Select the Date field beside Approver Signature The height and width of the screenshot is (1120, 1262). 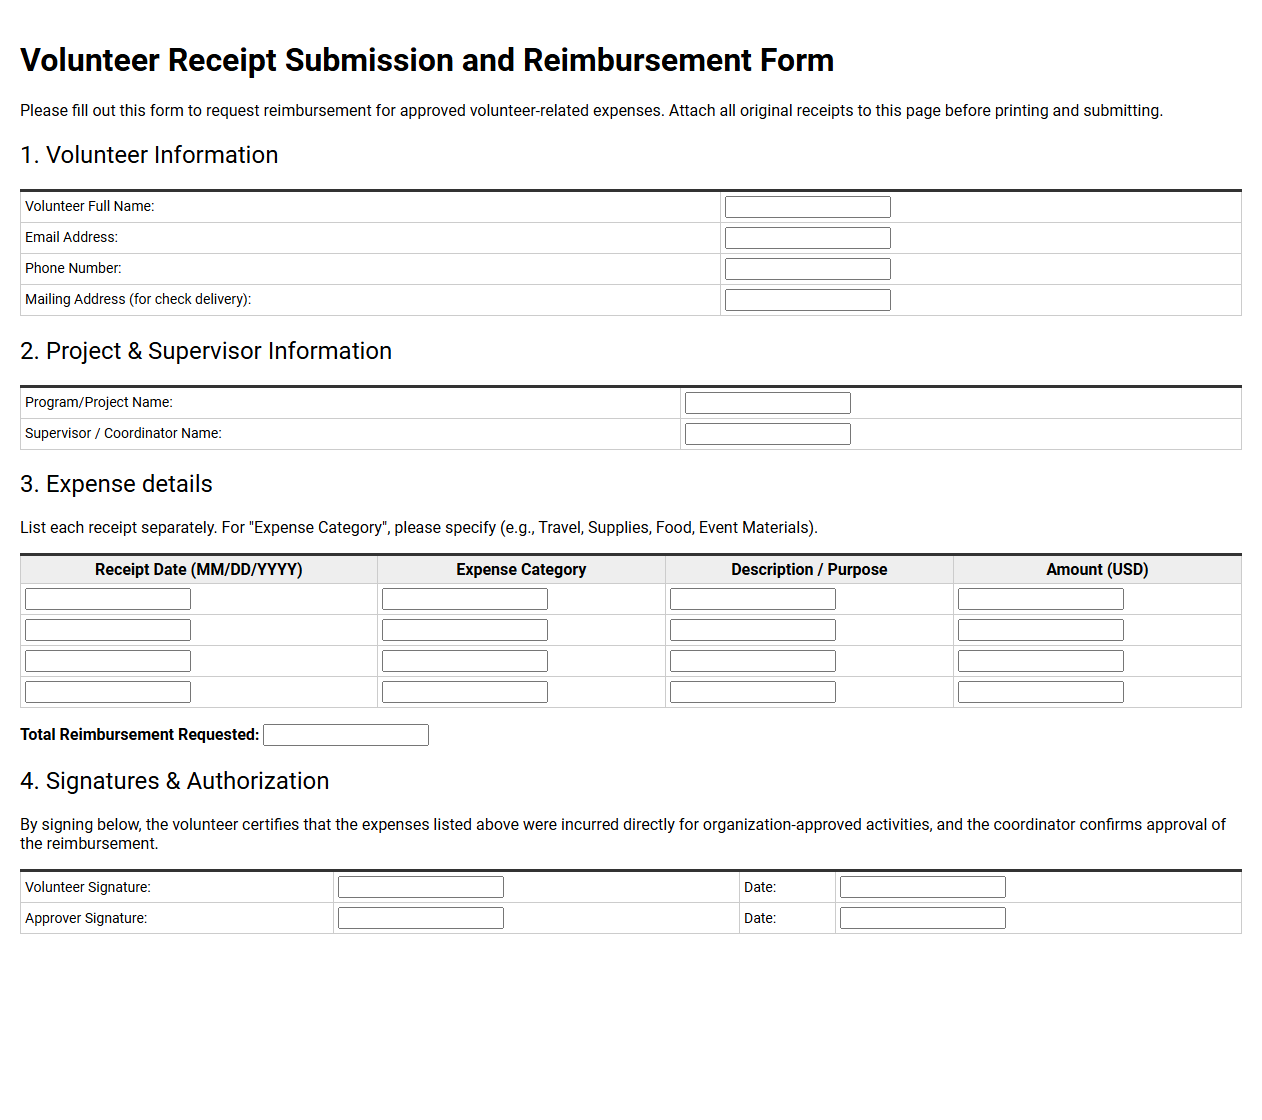point(923,918)
